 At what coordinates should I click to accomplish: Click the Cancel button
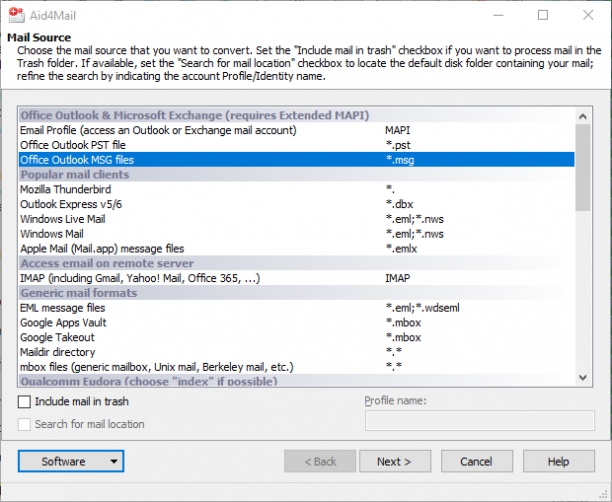point(477,461)
